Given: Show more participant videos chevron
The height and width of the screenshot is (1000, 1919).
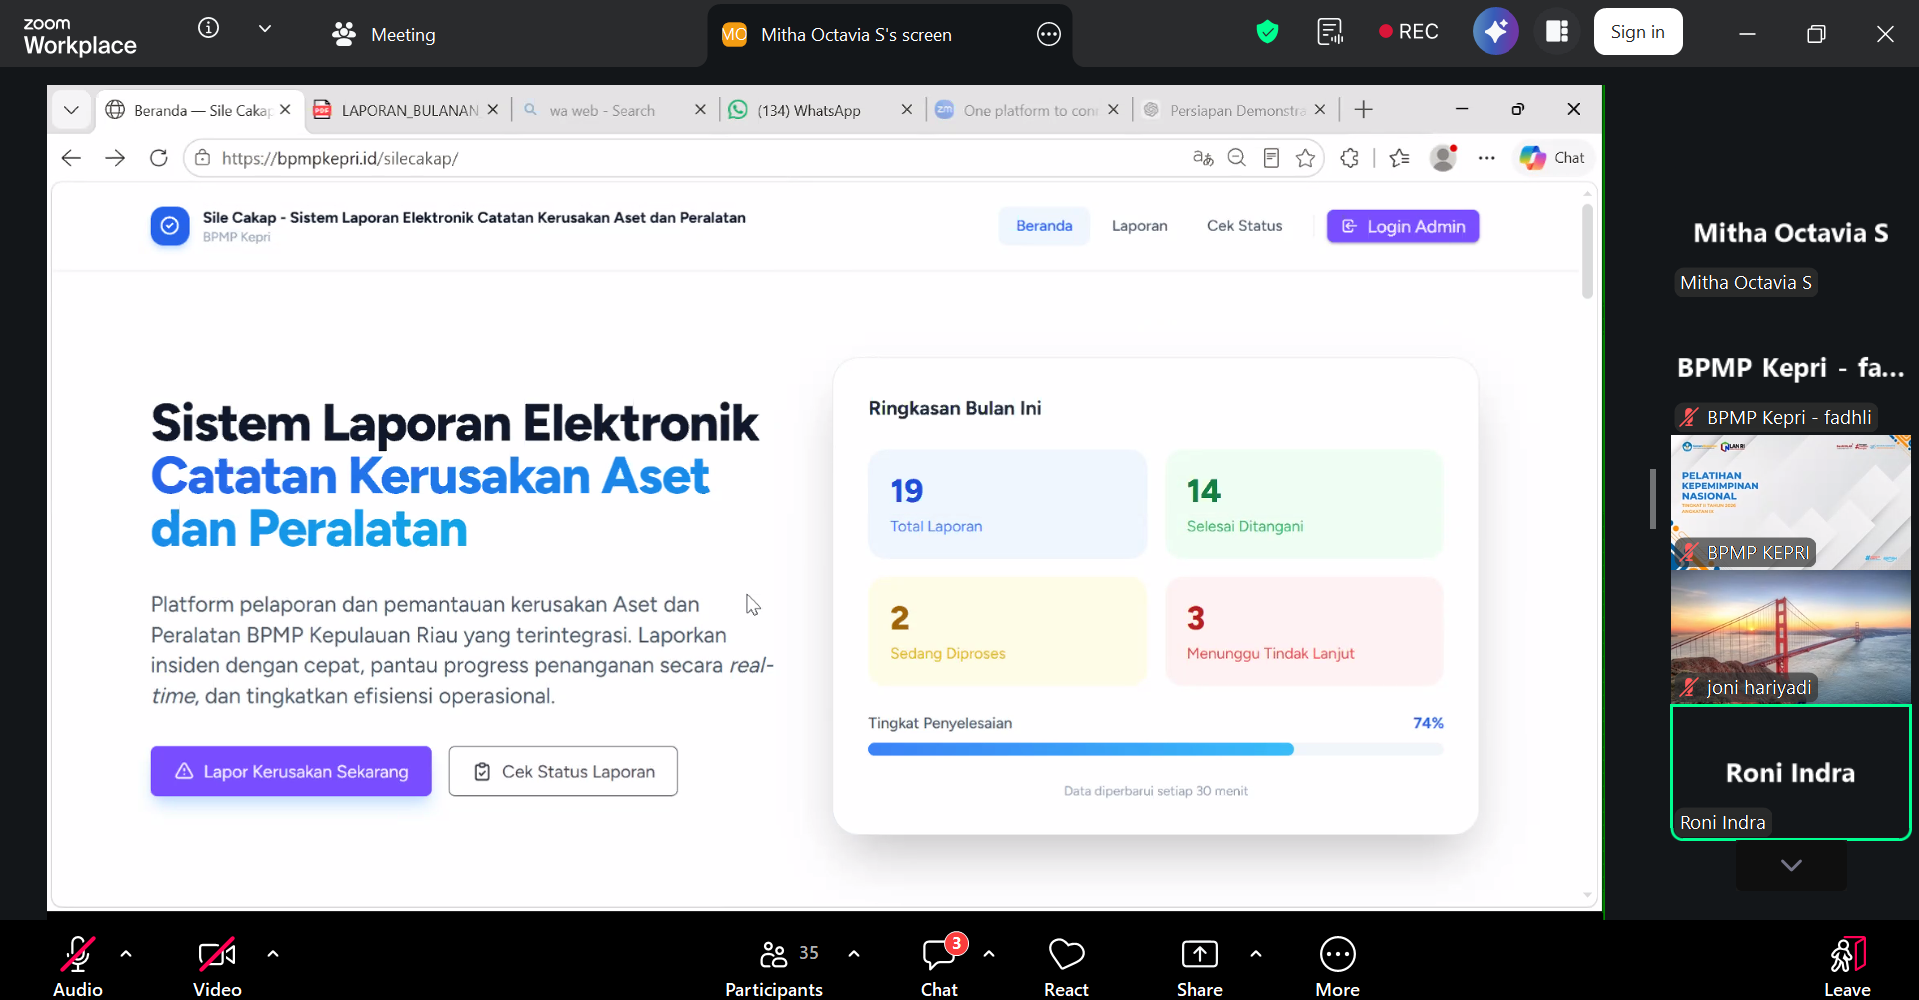Looking at the screenshot, I should click(x=1791, y=865).
